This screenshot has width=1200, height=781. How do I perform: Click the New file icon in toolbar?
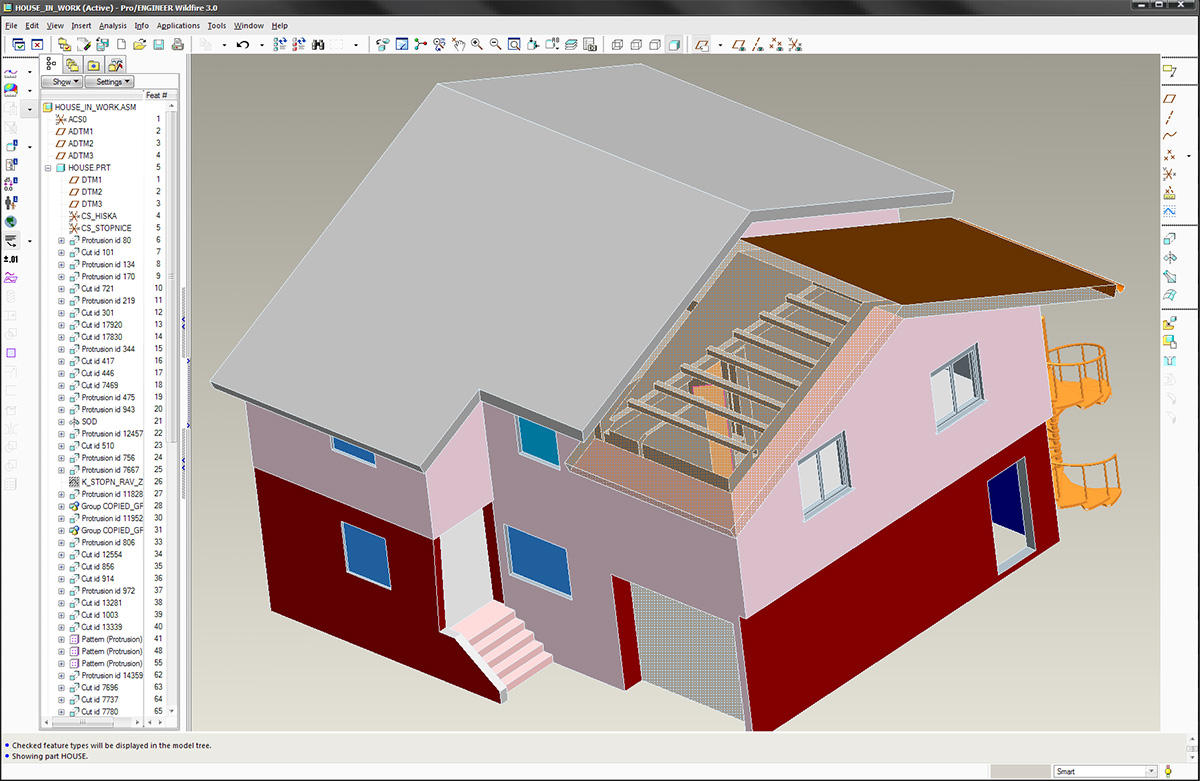[121, 44]
